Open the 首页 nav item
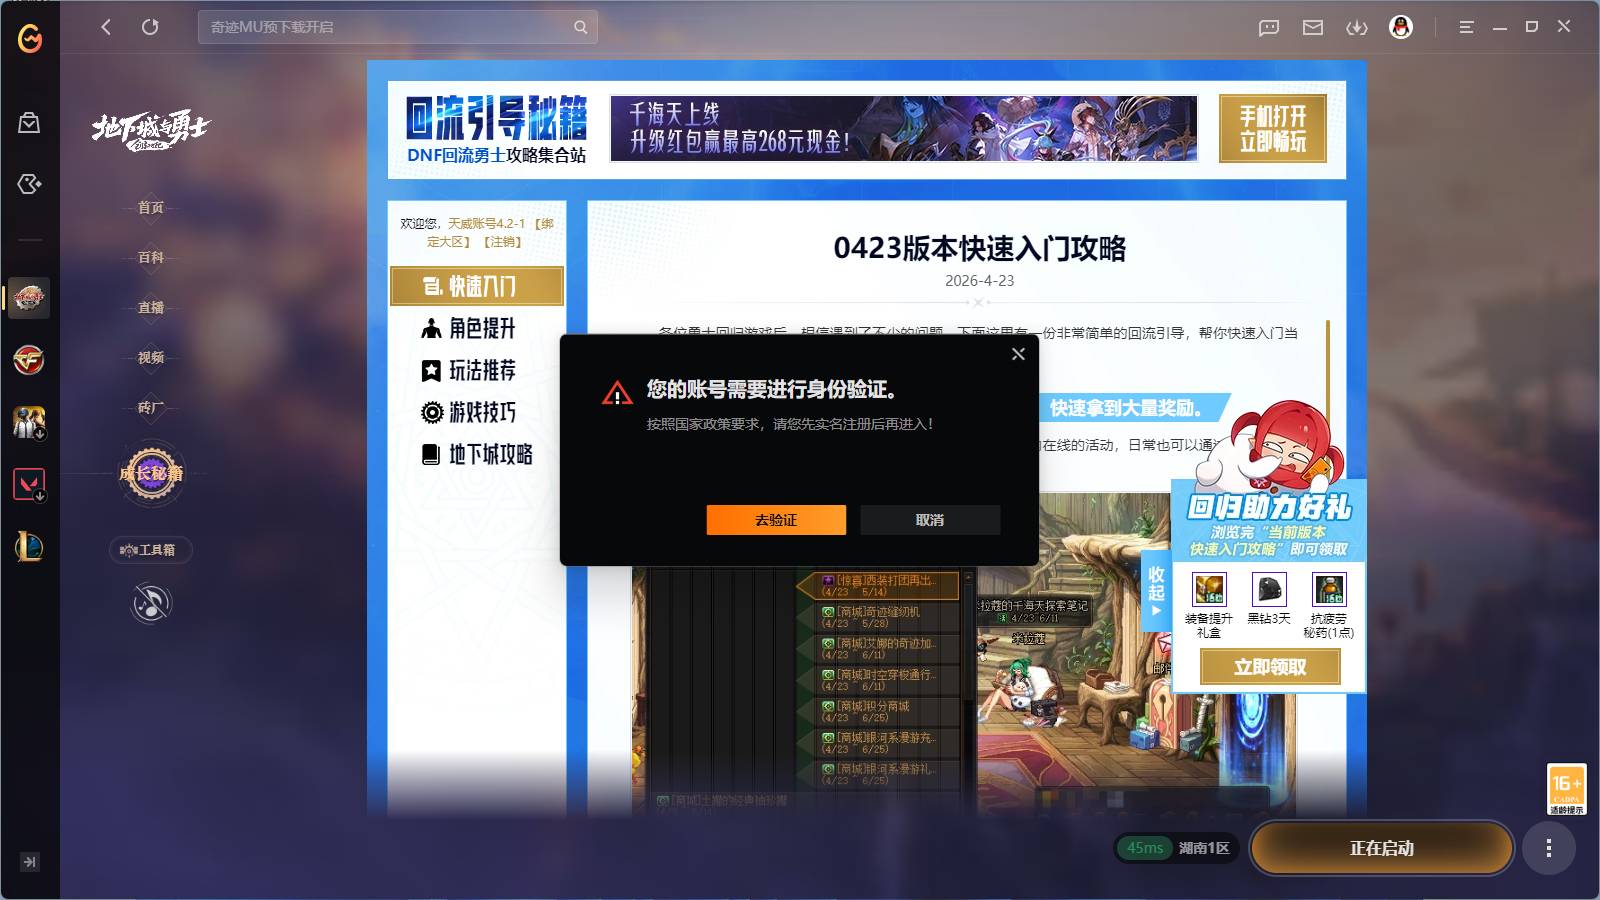 click(x=151, y=207)
